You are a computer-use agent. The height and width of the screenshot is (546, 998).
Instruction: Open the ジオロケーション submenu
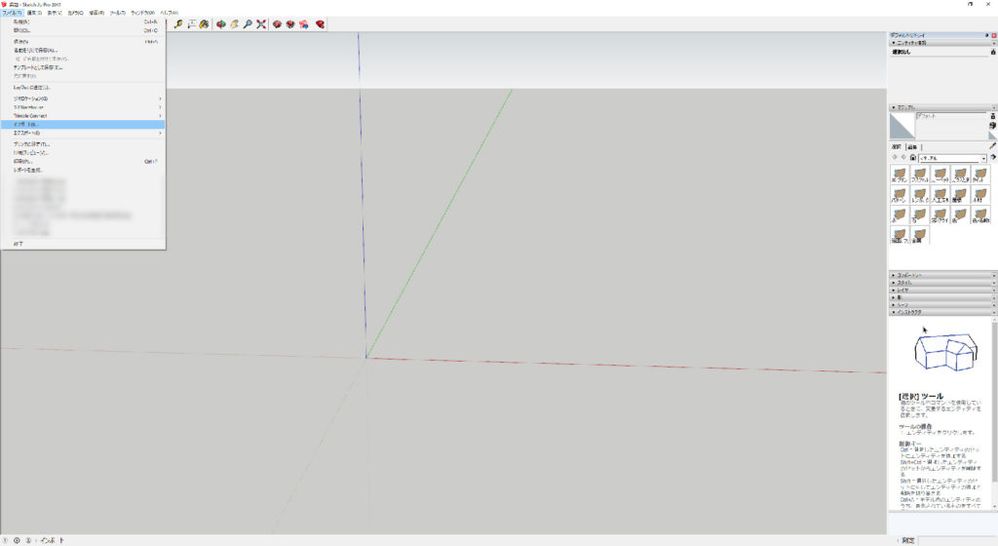coord(83,99)
